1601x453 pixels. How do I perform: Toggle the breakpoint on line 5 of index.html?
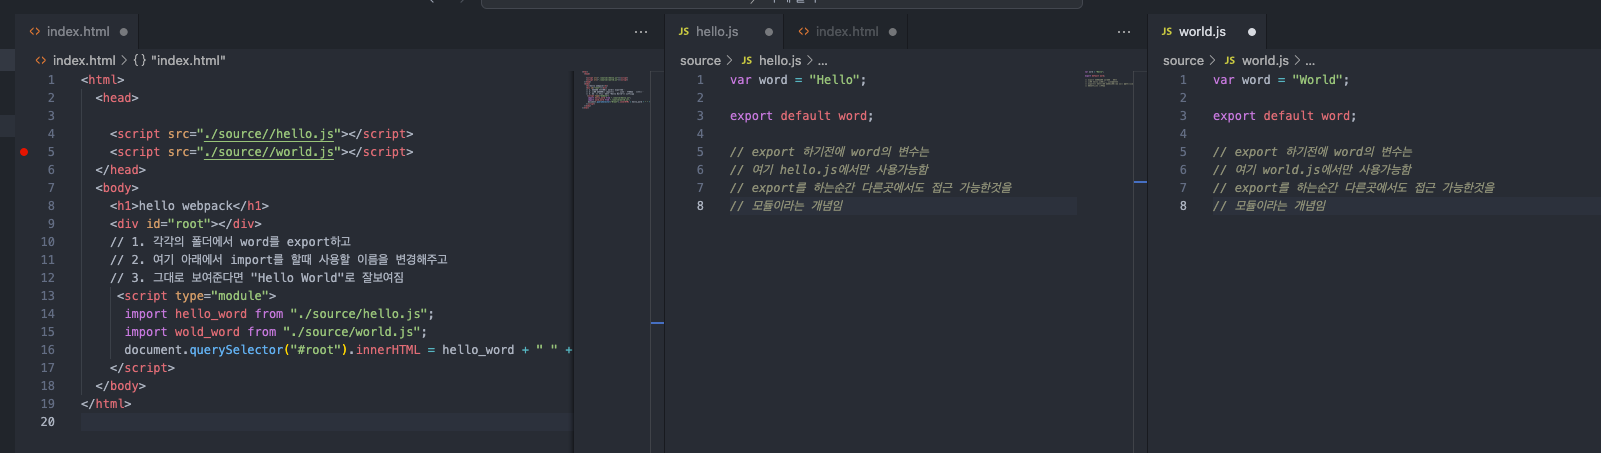pos(24,152)
